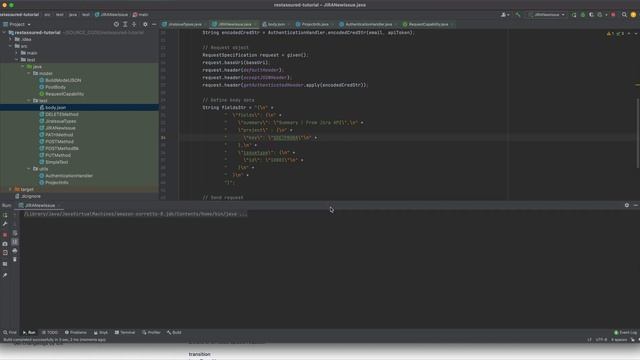
Task: Stop the running process in main toolbar
Action: point(613,15)
